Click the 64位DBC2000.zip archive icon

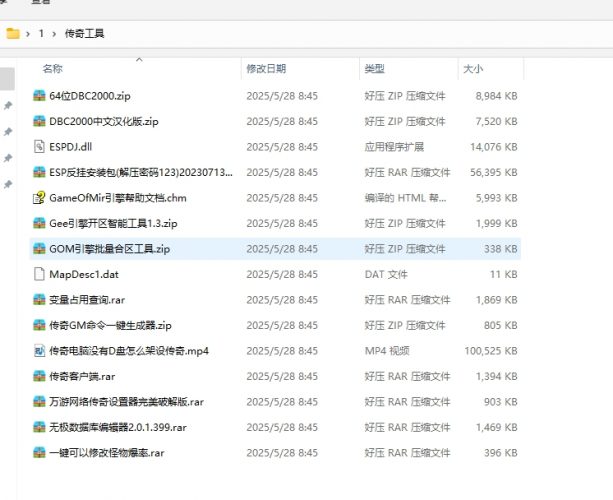[38, 96]
